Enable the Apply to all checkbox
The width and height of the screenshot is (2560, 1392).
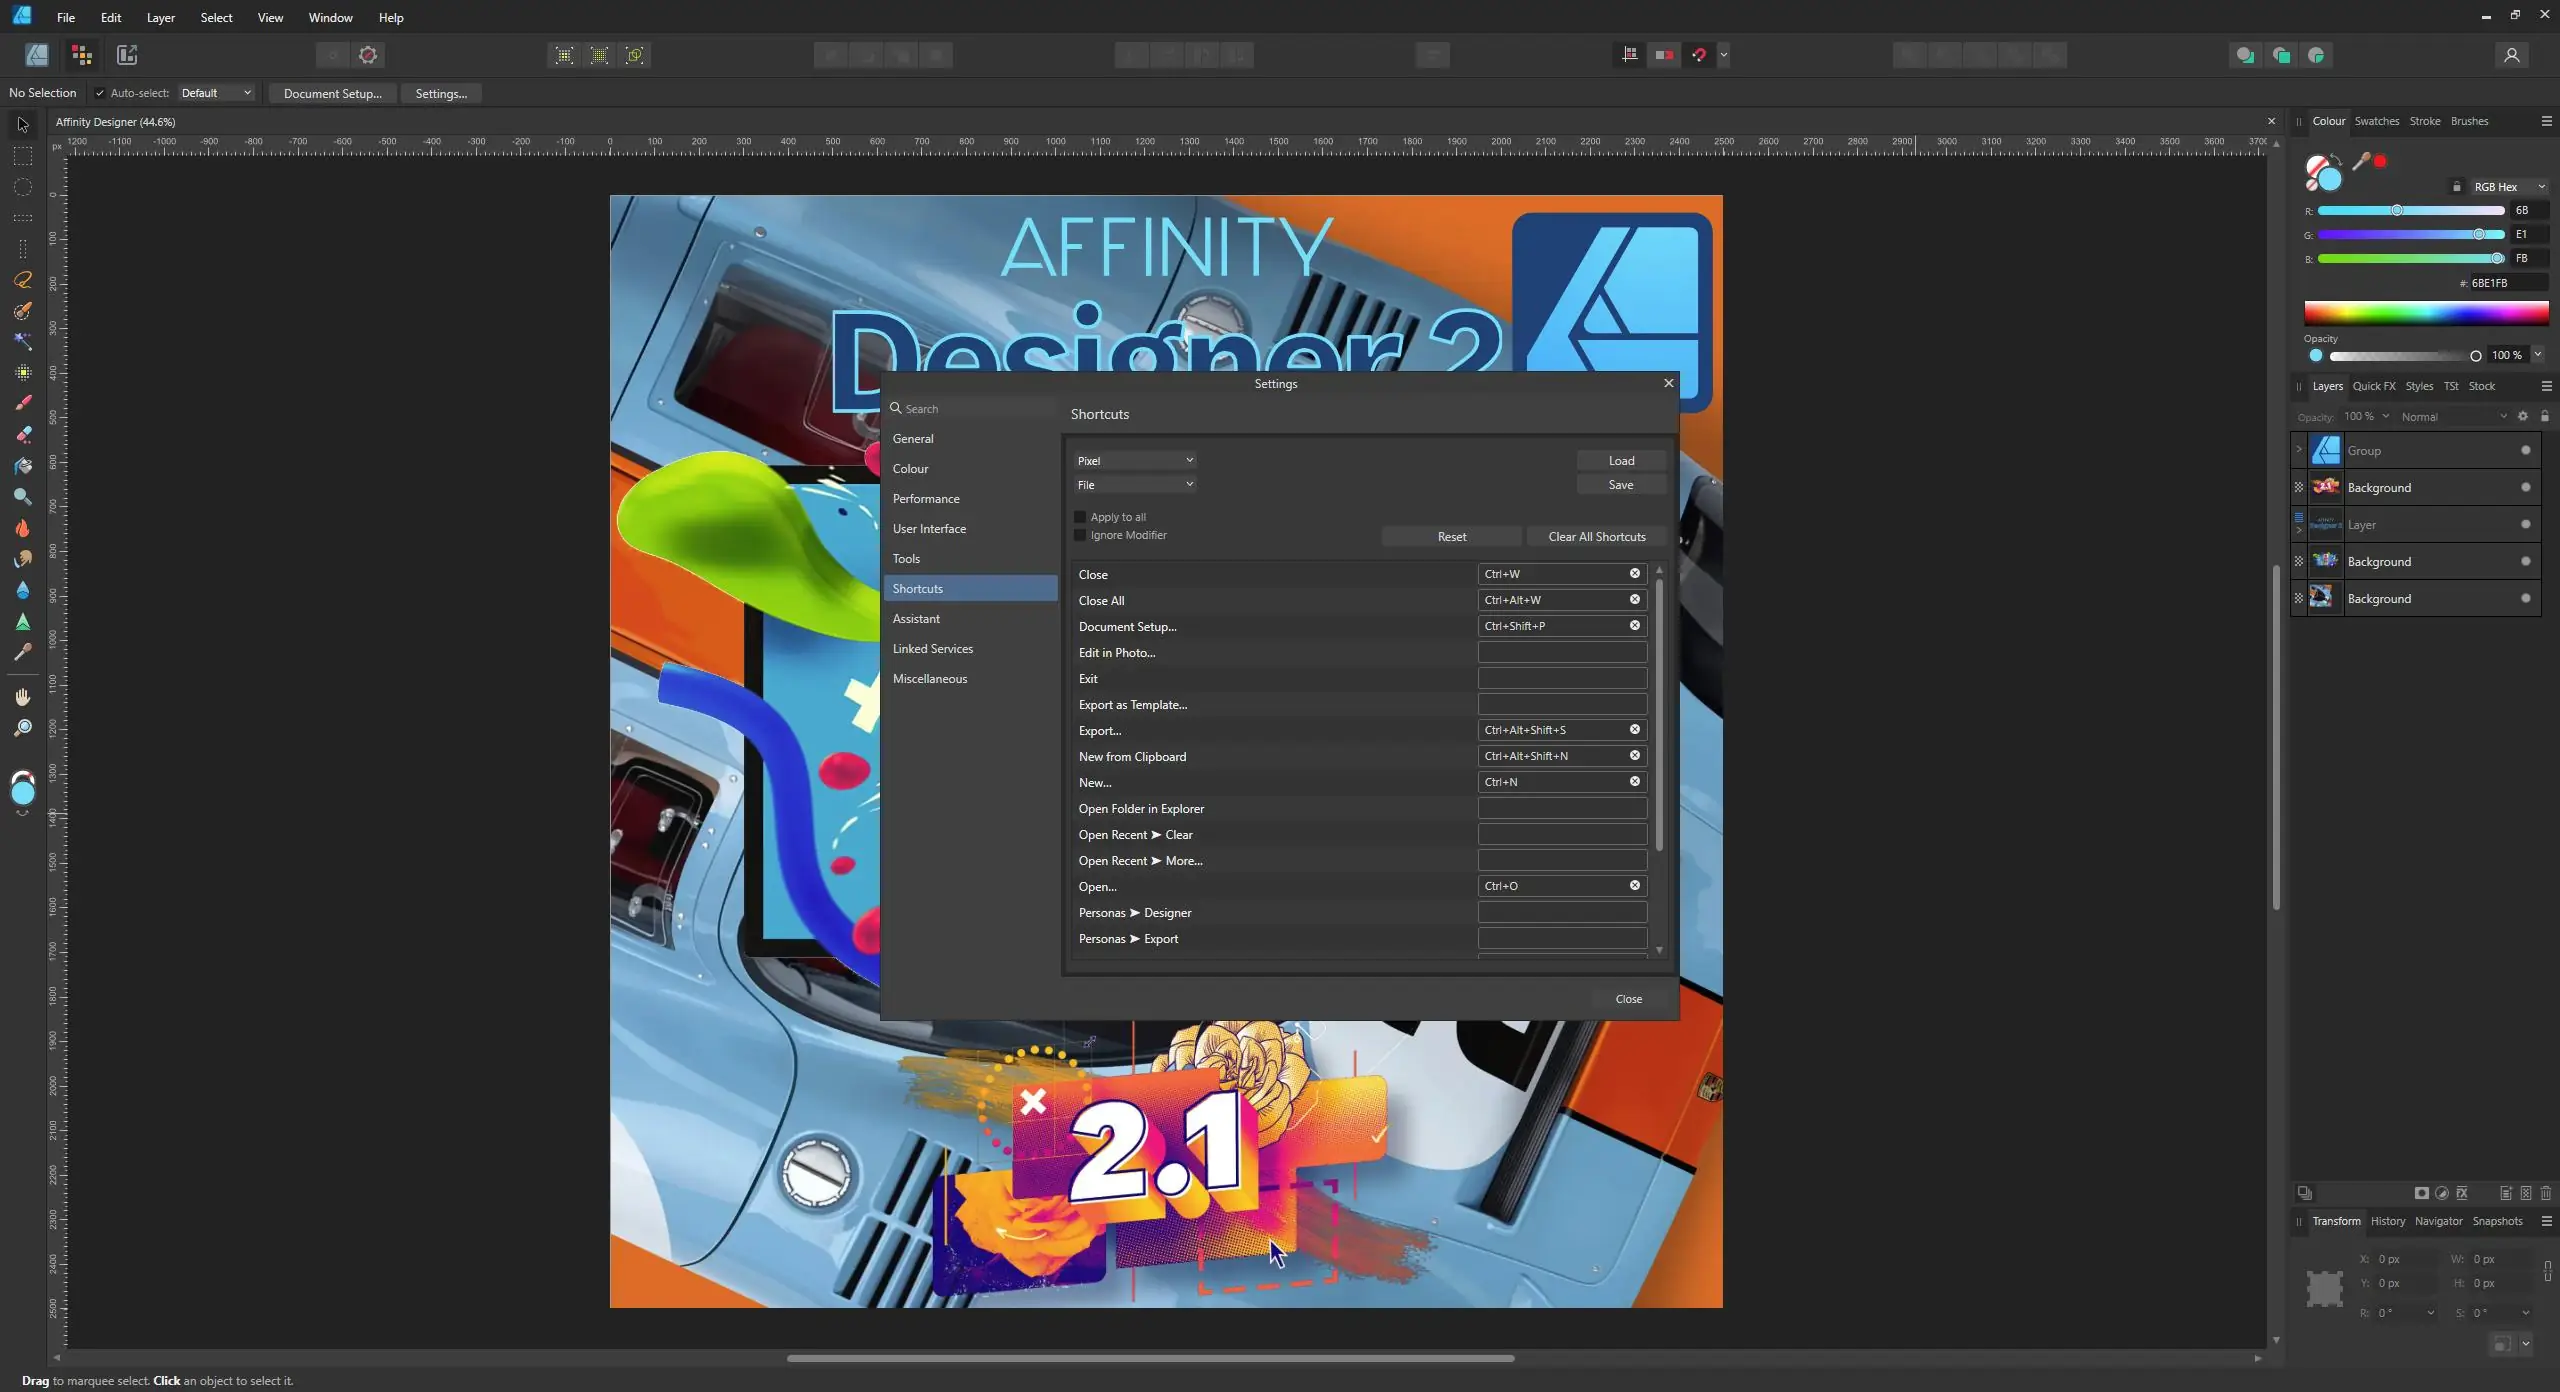pyautogui.click(x=1080, y=517)
